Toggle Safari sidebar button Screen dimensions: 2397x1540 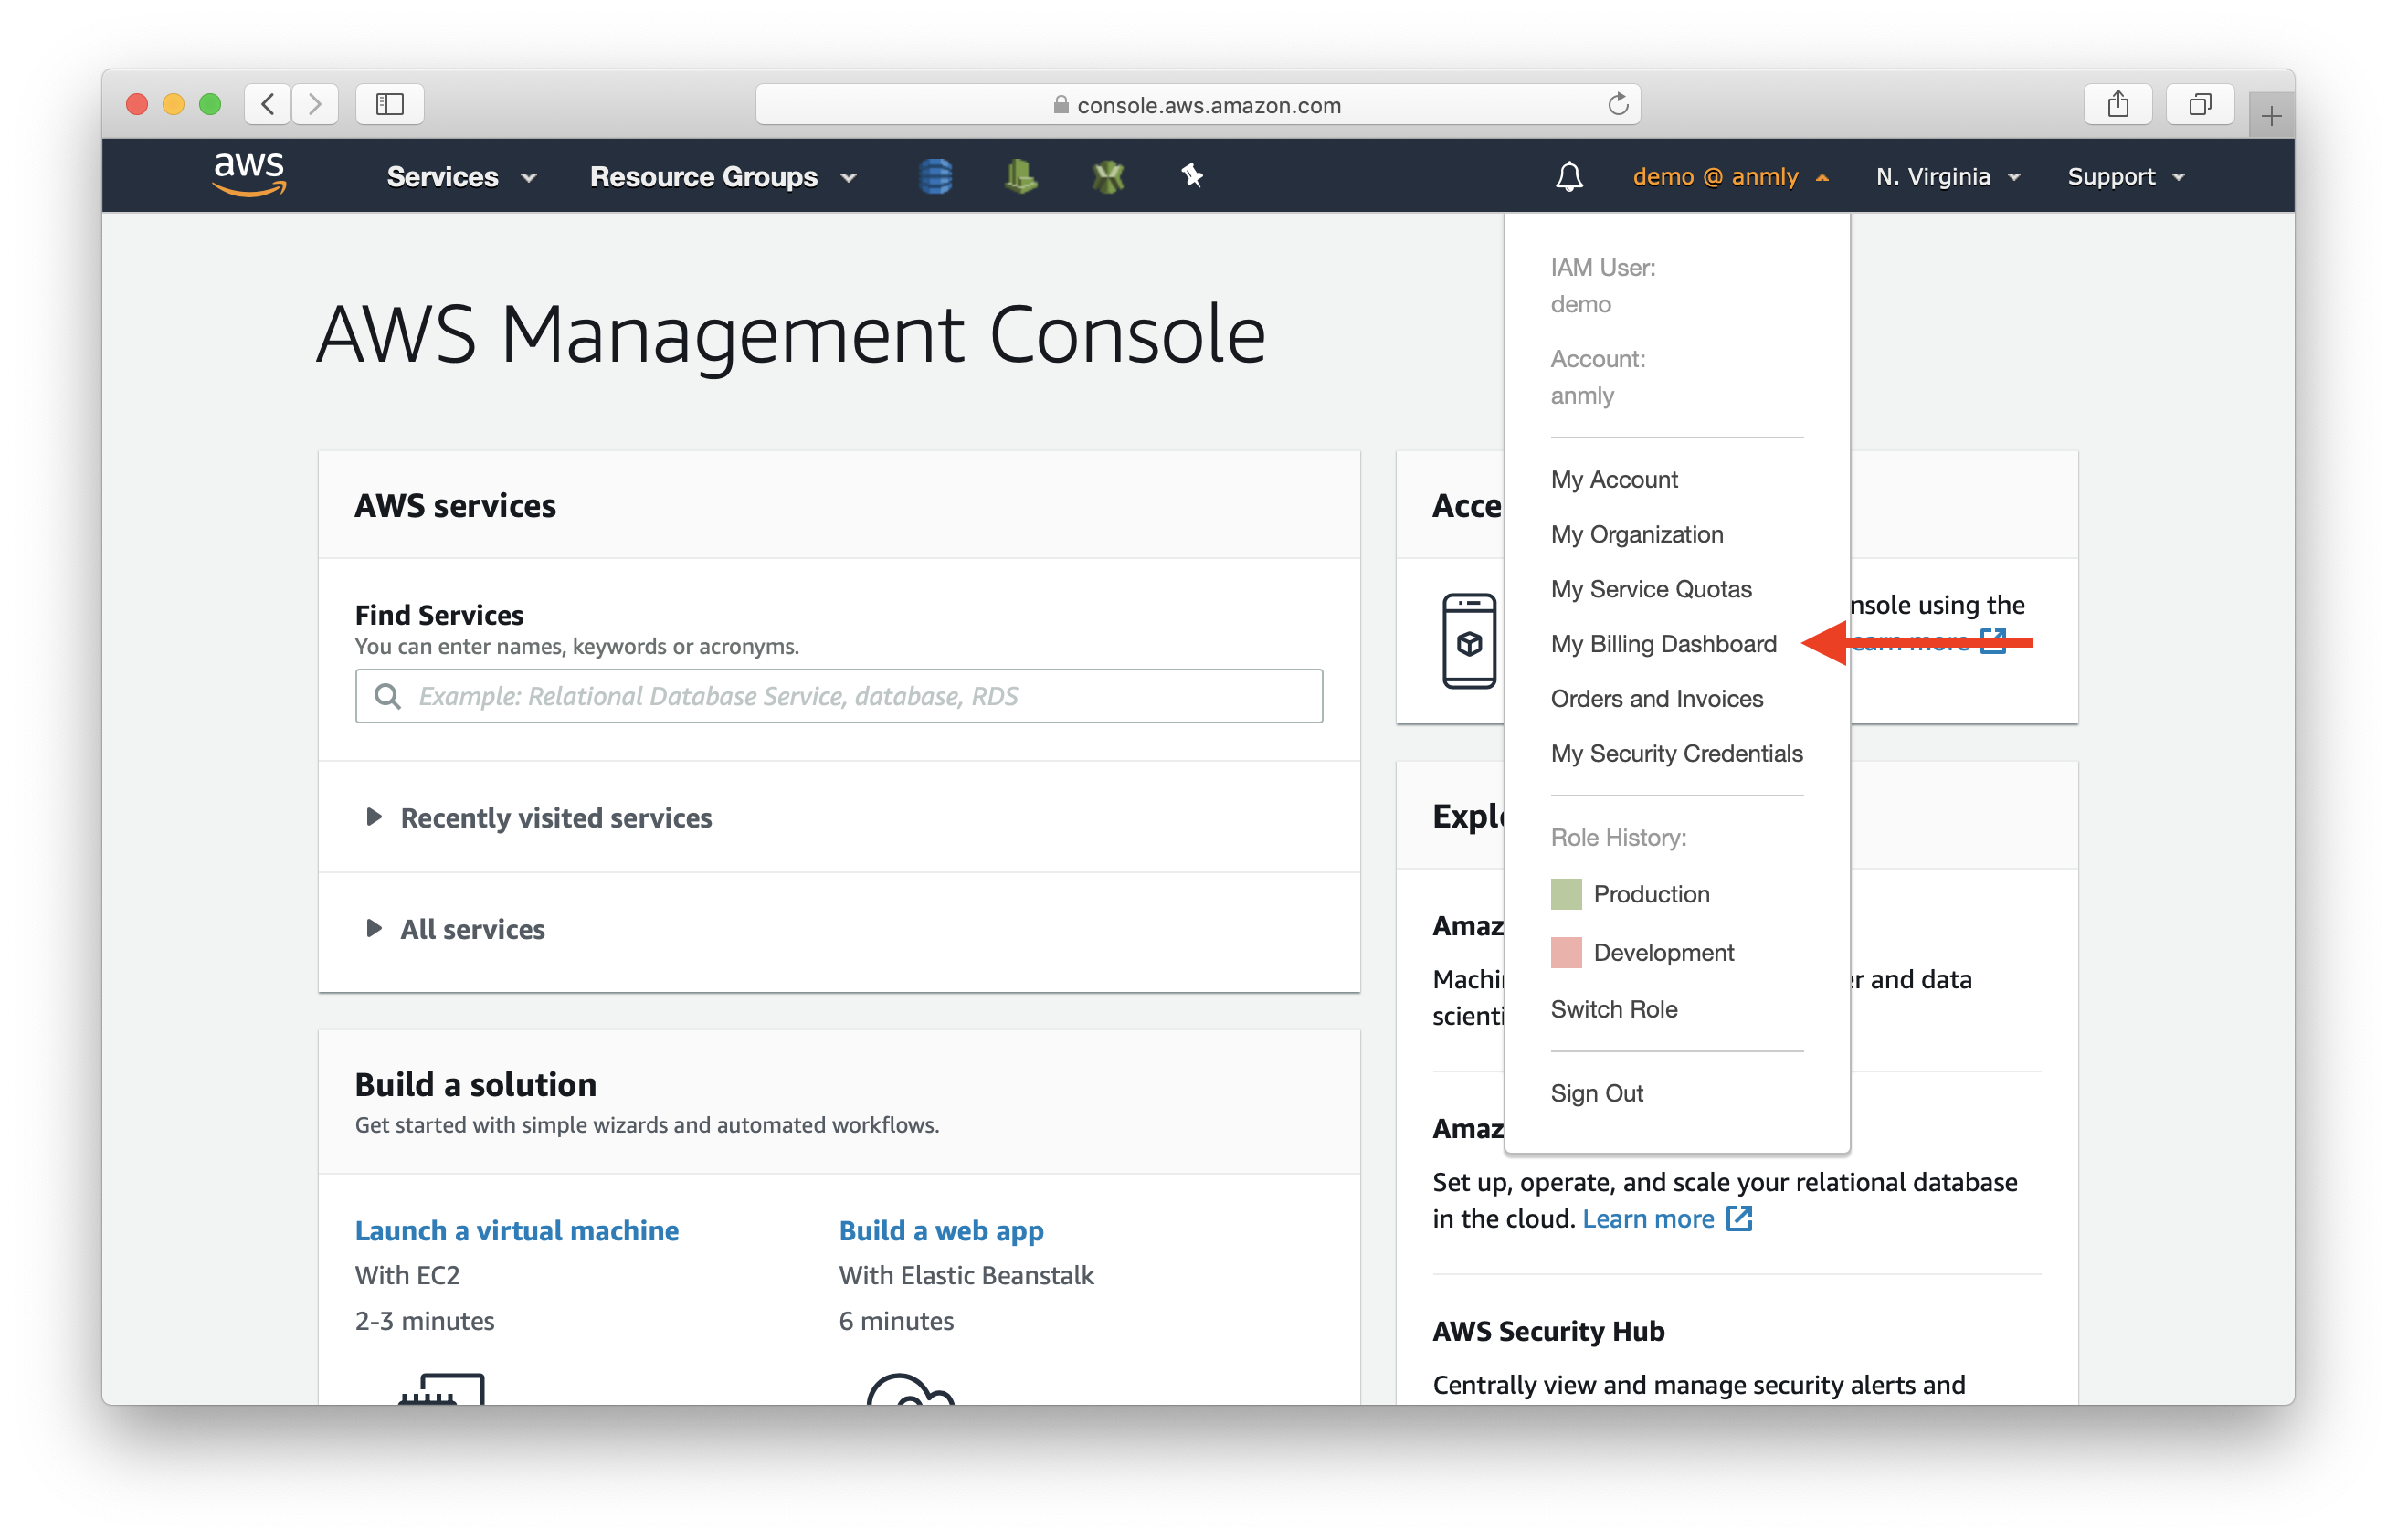coord(390,104)
